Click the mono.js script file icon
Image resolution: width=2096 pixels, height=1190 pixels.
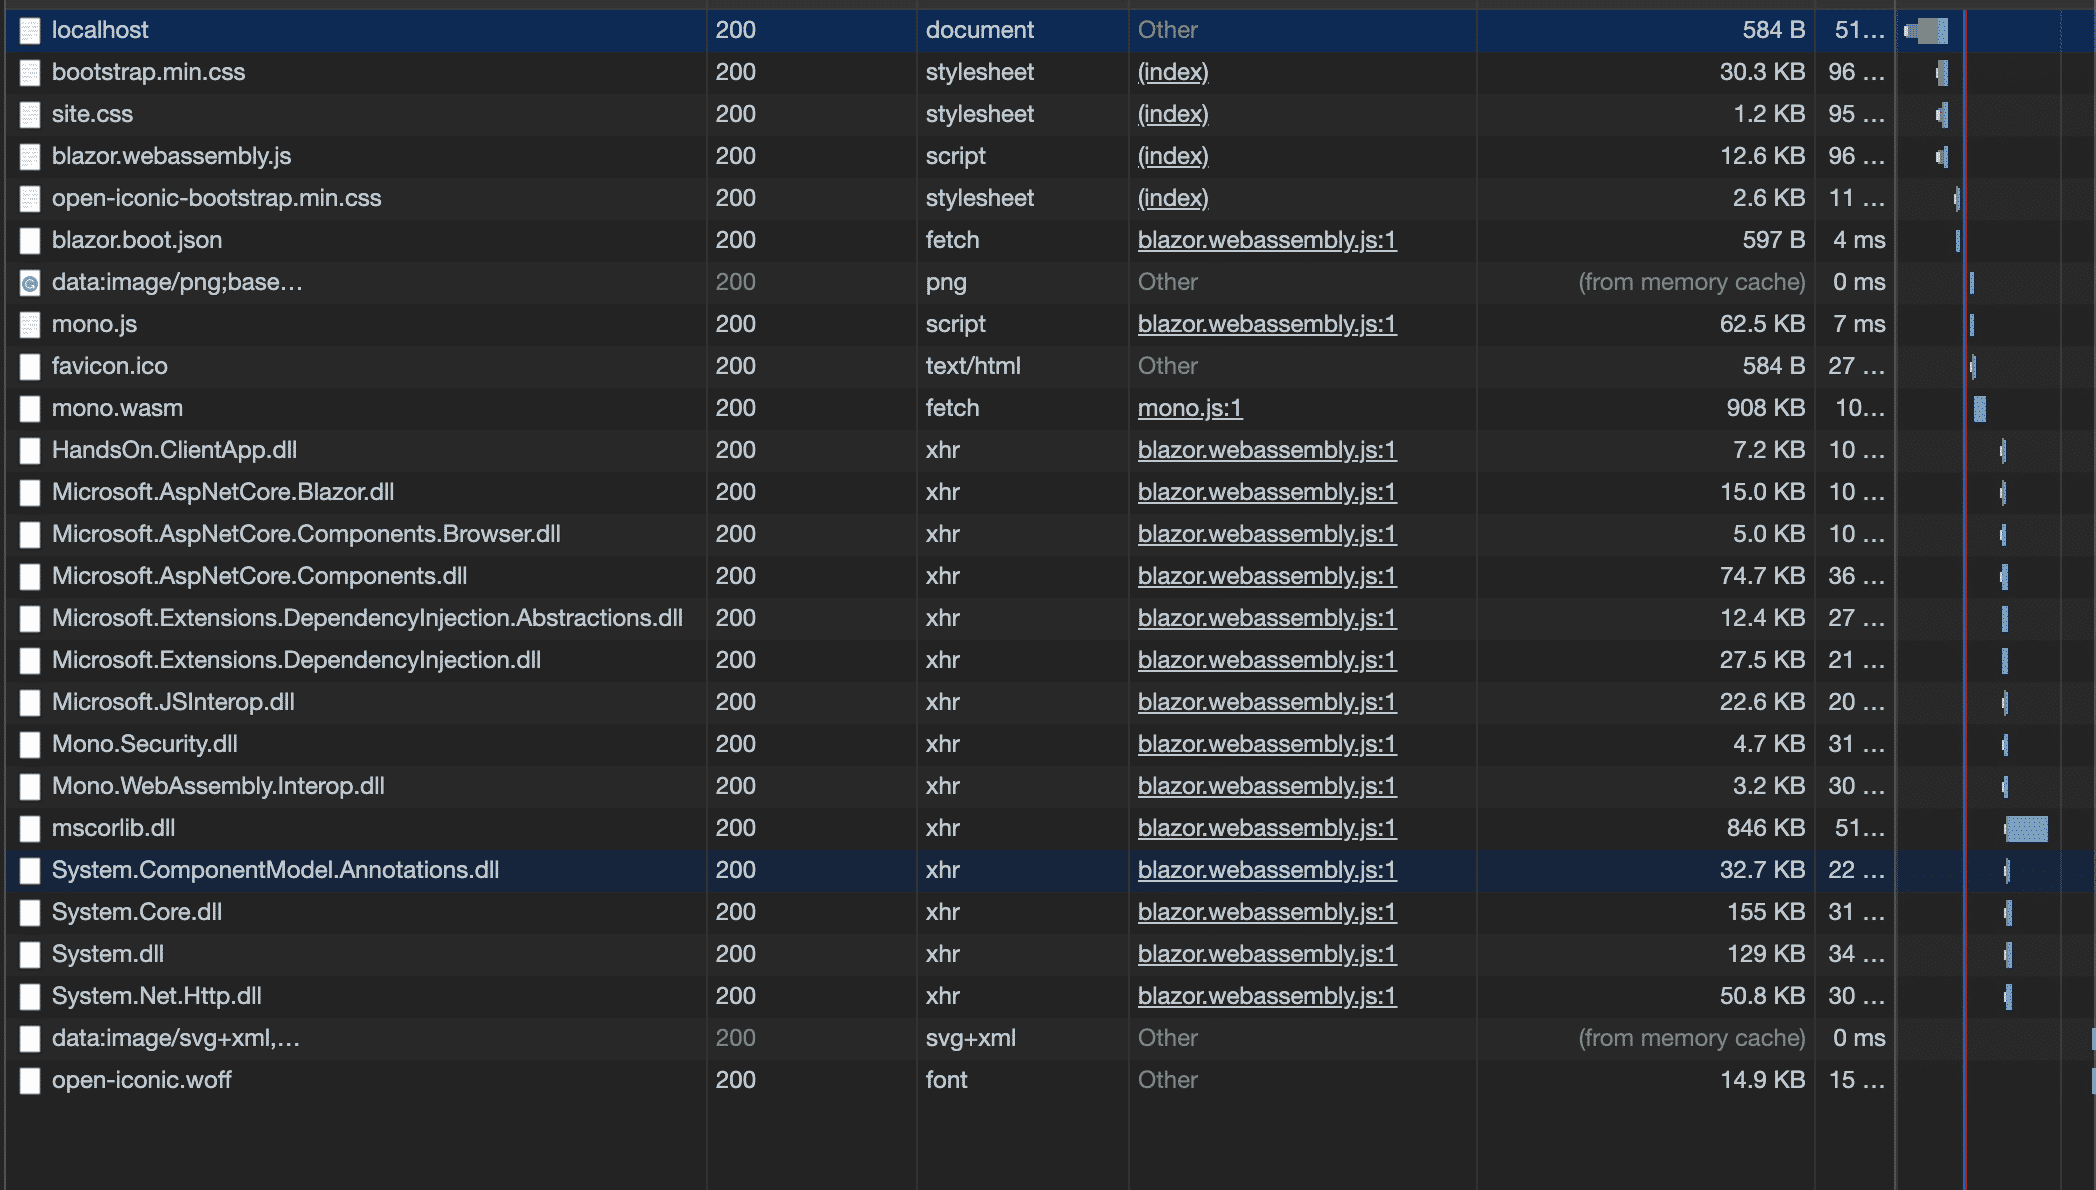pyautogui.click(x=30, y=324)
